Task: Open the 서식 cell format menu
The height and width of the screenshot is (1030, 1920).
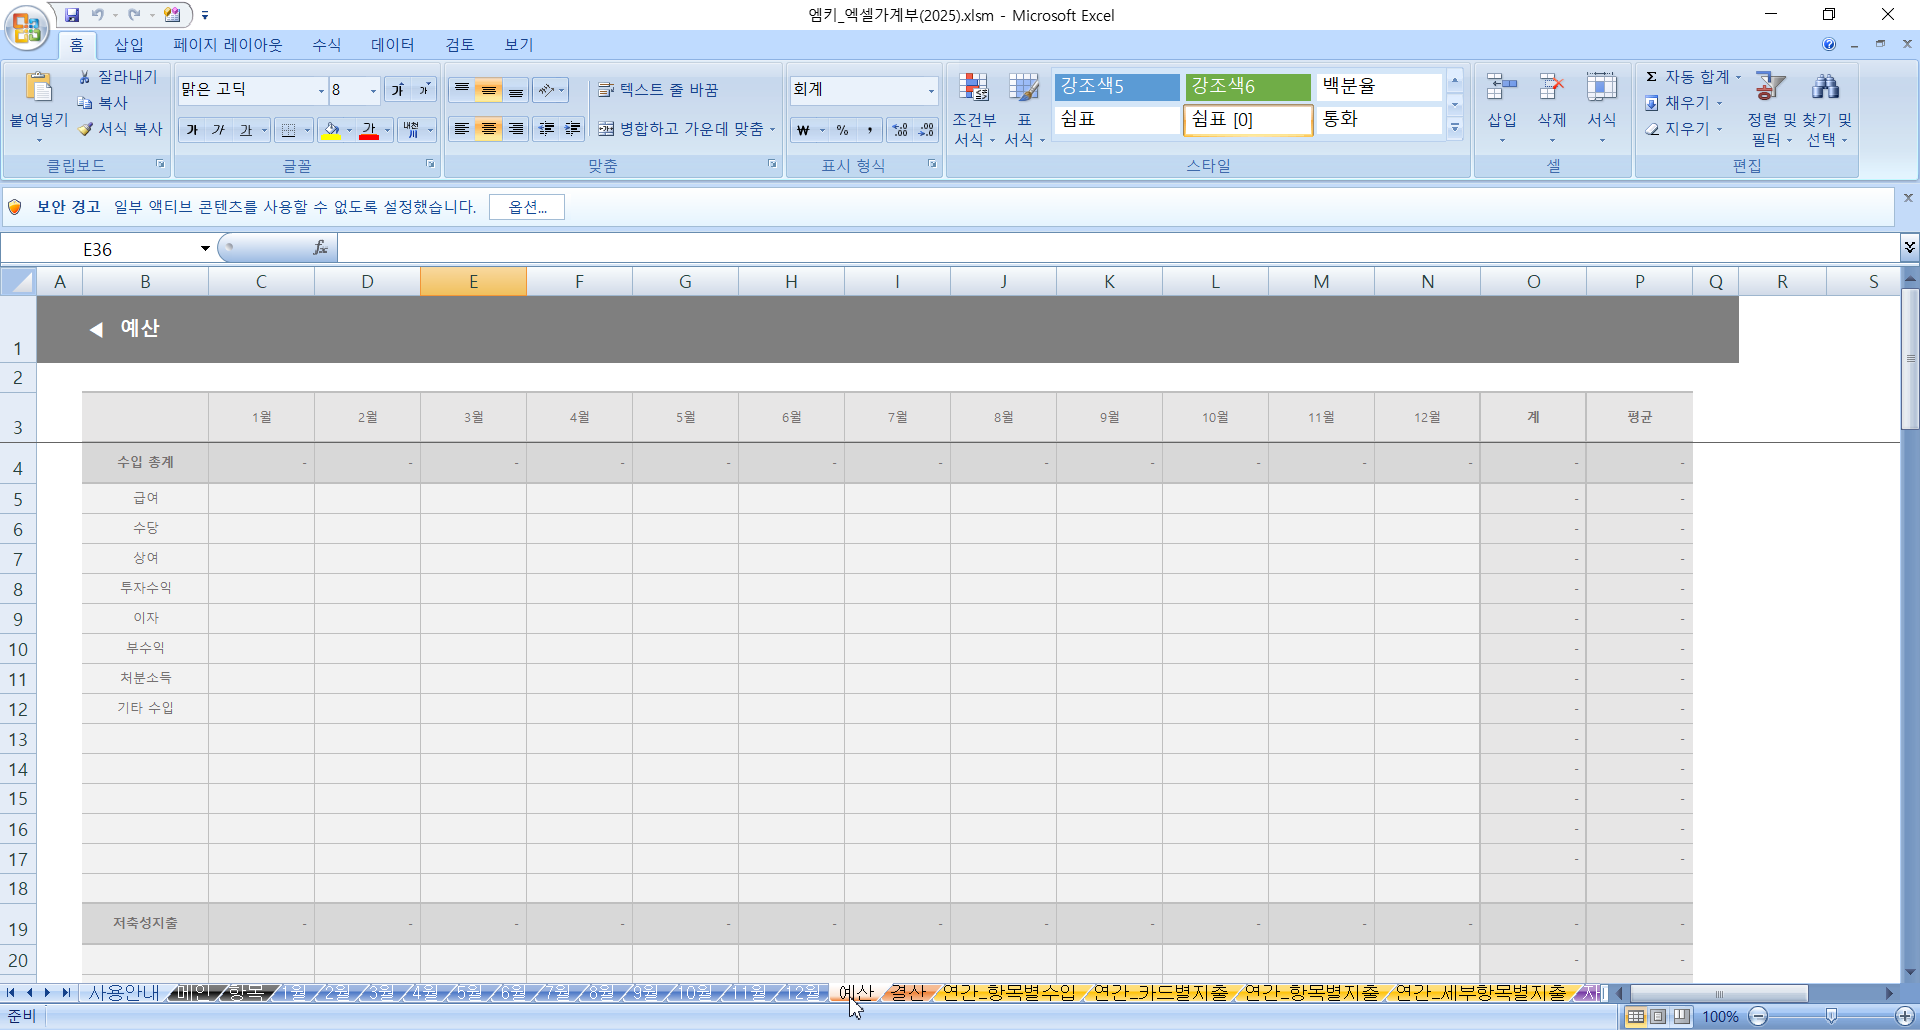Action: click(1601, 109)
